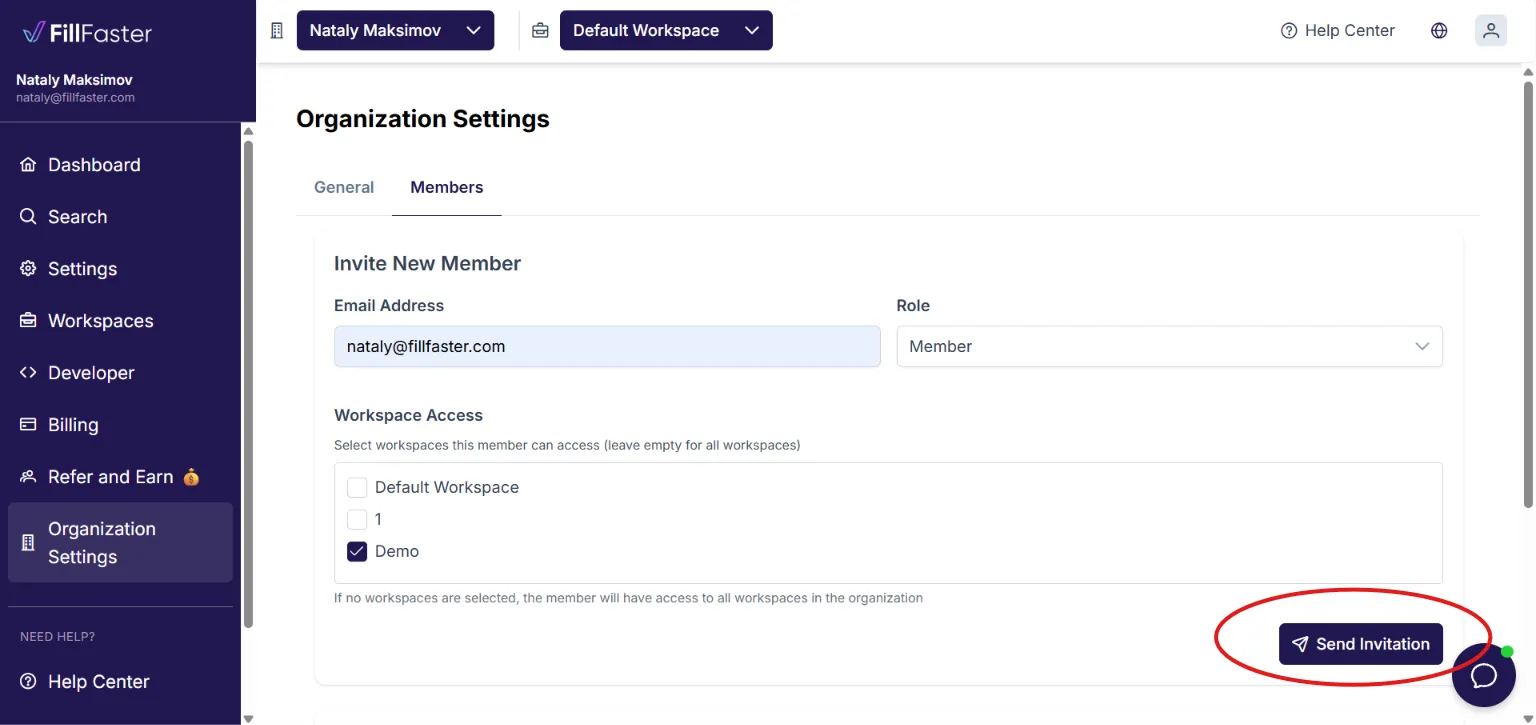Open Workspaces in the sidebar
The image size is (1536, 725).
(x=120, y=321)
